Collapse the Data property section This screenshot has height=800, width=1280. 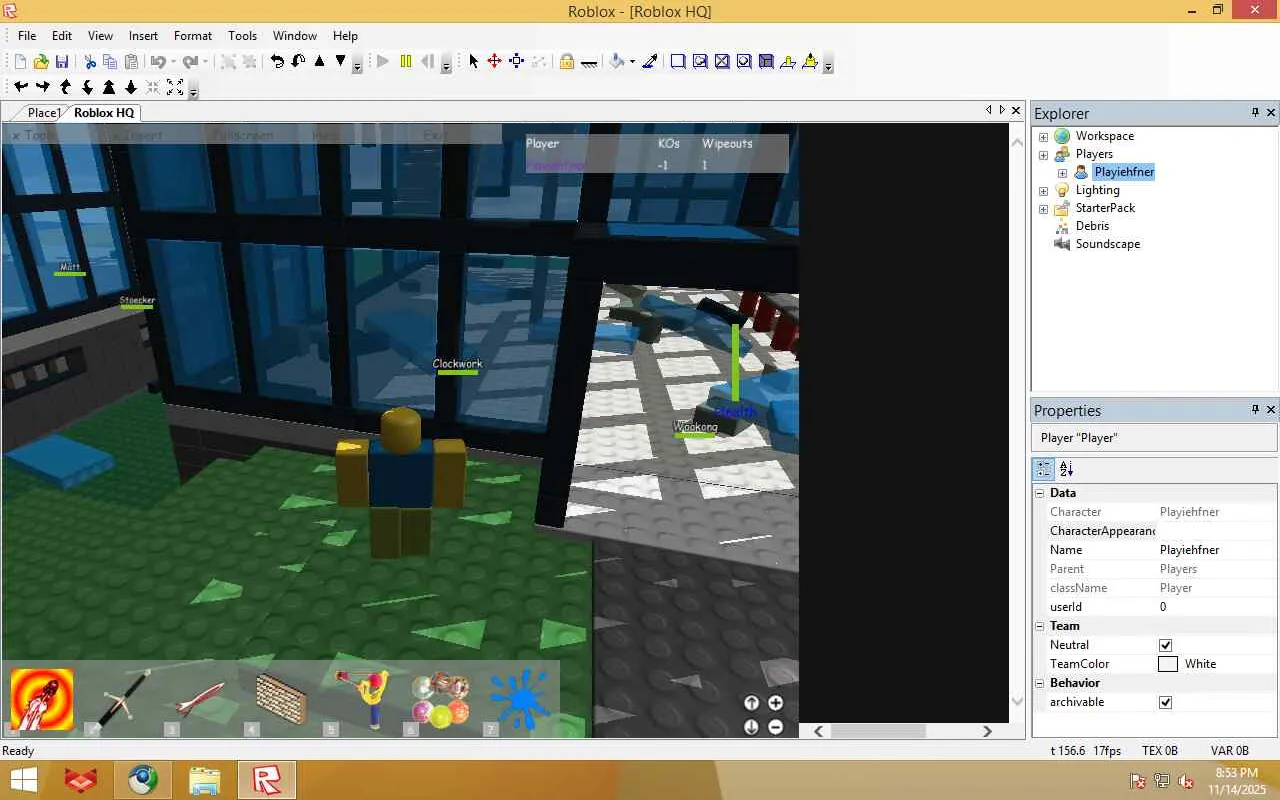click(1040, 493)
